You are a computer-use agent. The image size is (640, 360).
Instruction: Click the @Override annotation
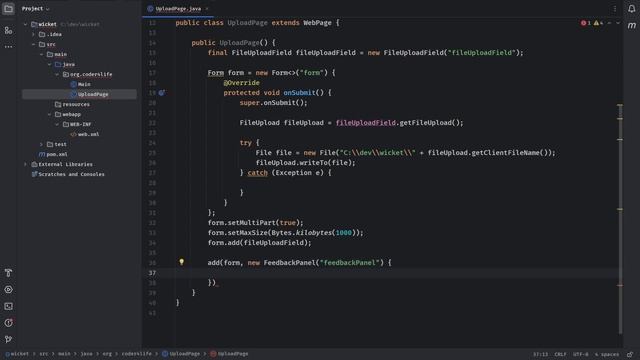(241, 83)
